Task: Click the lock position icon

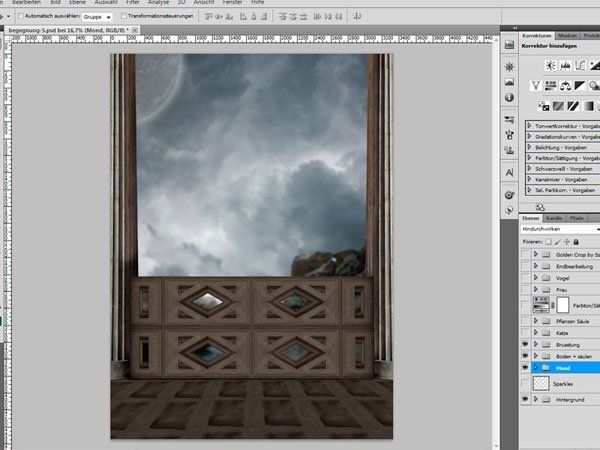Action: pos(567,242)
